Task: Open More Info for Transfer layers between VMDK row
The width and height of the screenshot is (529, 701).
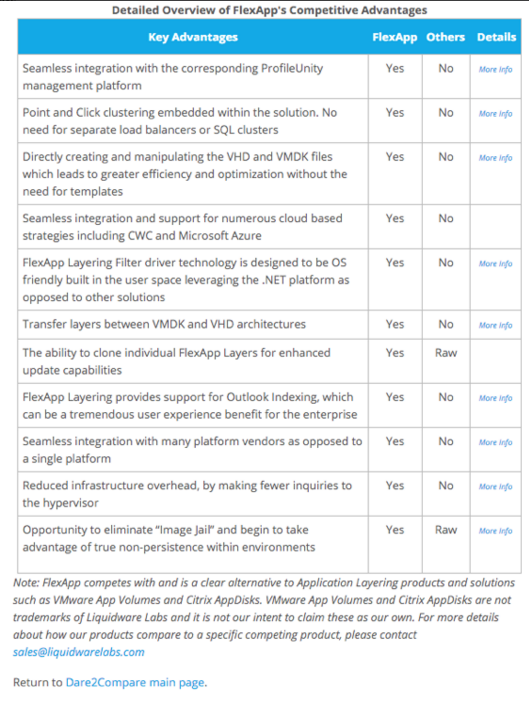Action: [495, 325]
